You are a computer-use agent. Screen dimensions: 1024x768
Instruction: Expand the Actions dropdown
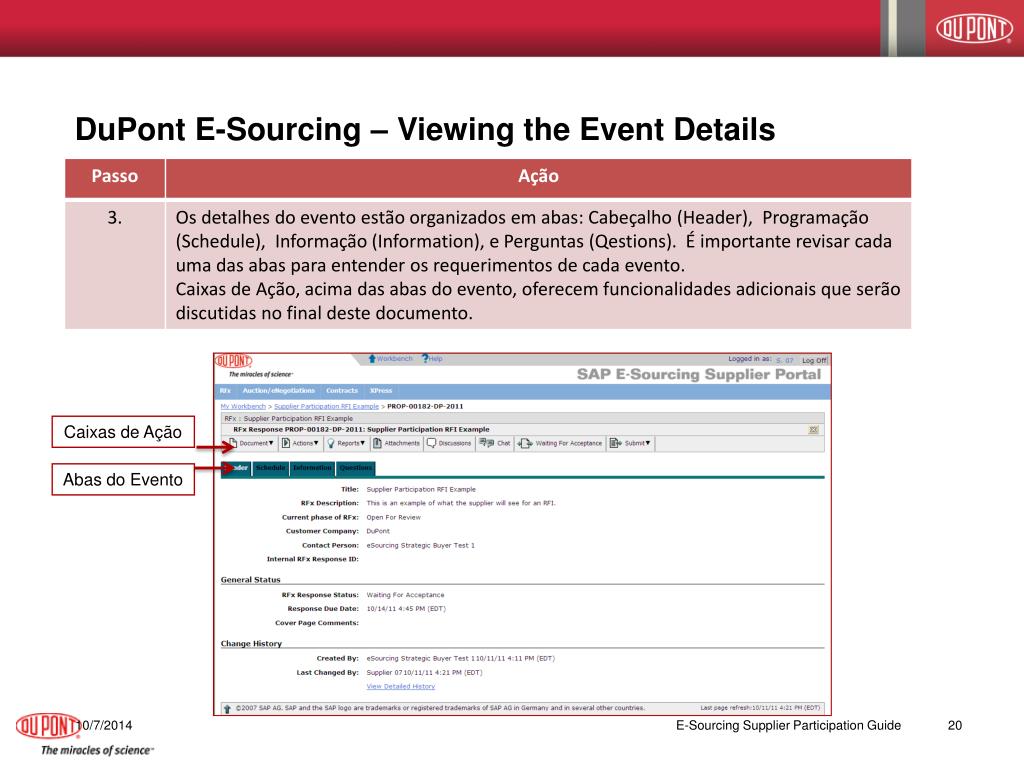coord(300,443)
